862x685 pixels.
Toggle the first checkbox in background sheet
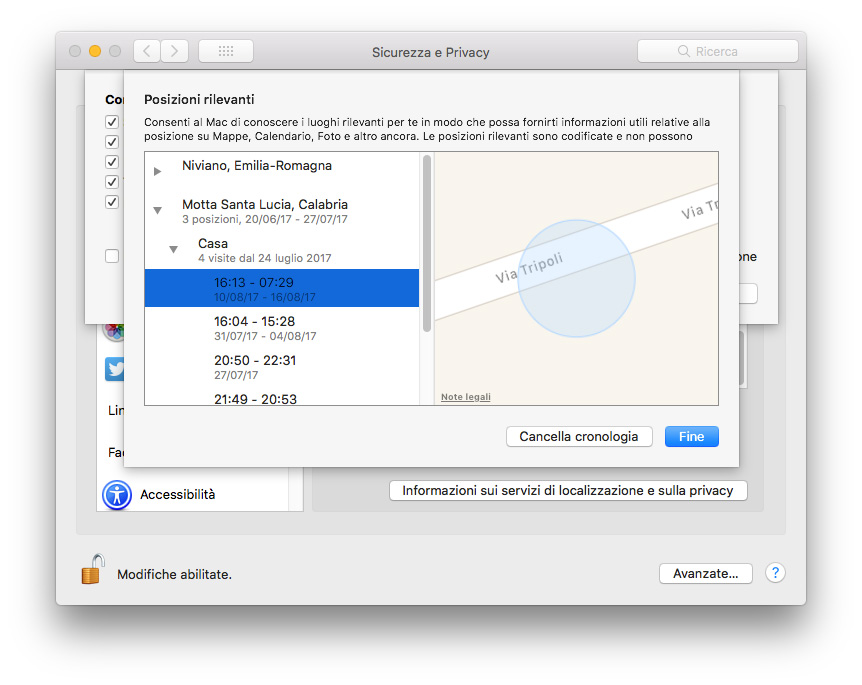pos(112,122)
